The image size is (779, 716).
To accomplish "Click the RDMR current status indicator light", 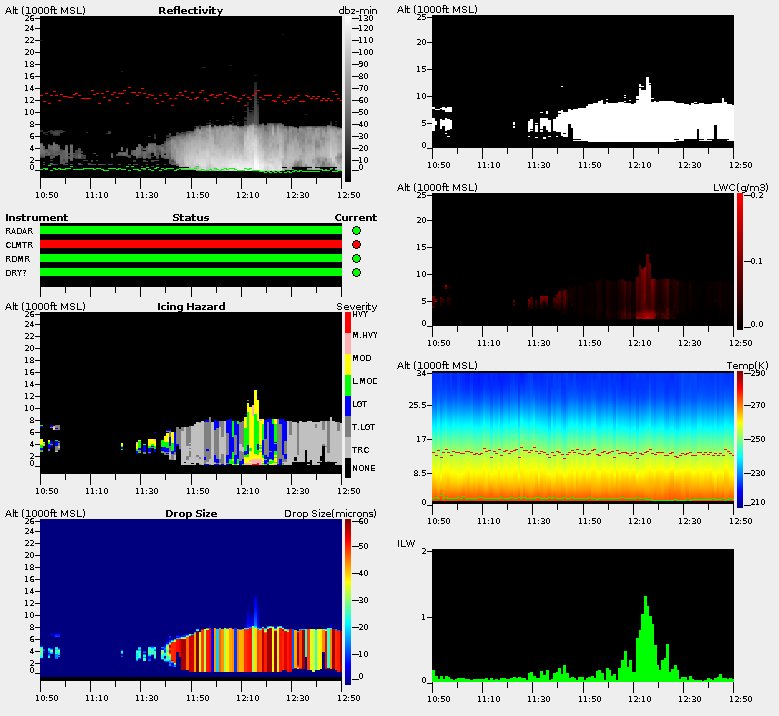I will [357, 259].
